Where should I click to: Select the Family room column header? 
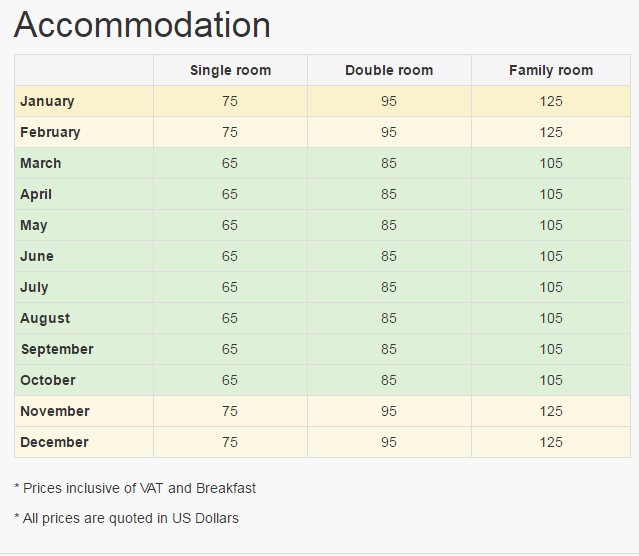tap(550, 70)
